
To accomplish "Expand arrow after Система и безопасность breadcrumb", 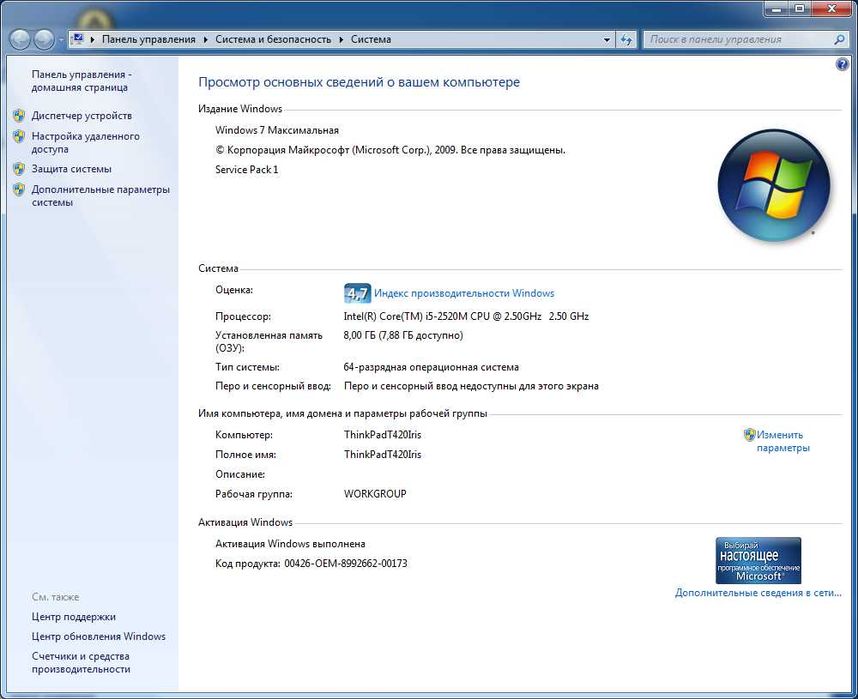I will [341, 39].
